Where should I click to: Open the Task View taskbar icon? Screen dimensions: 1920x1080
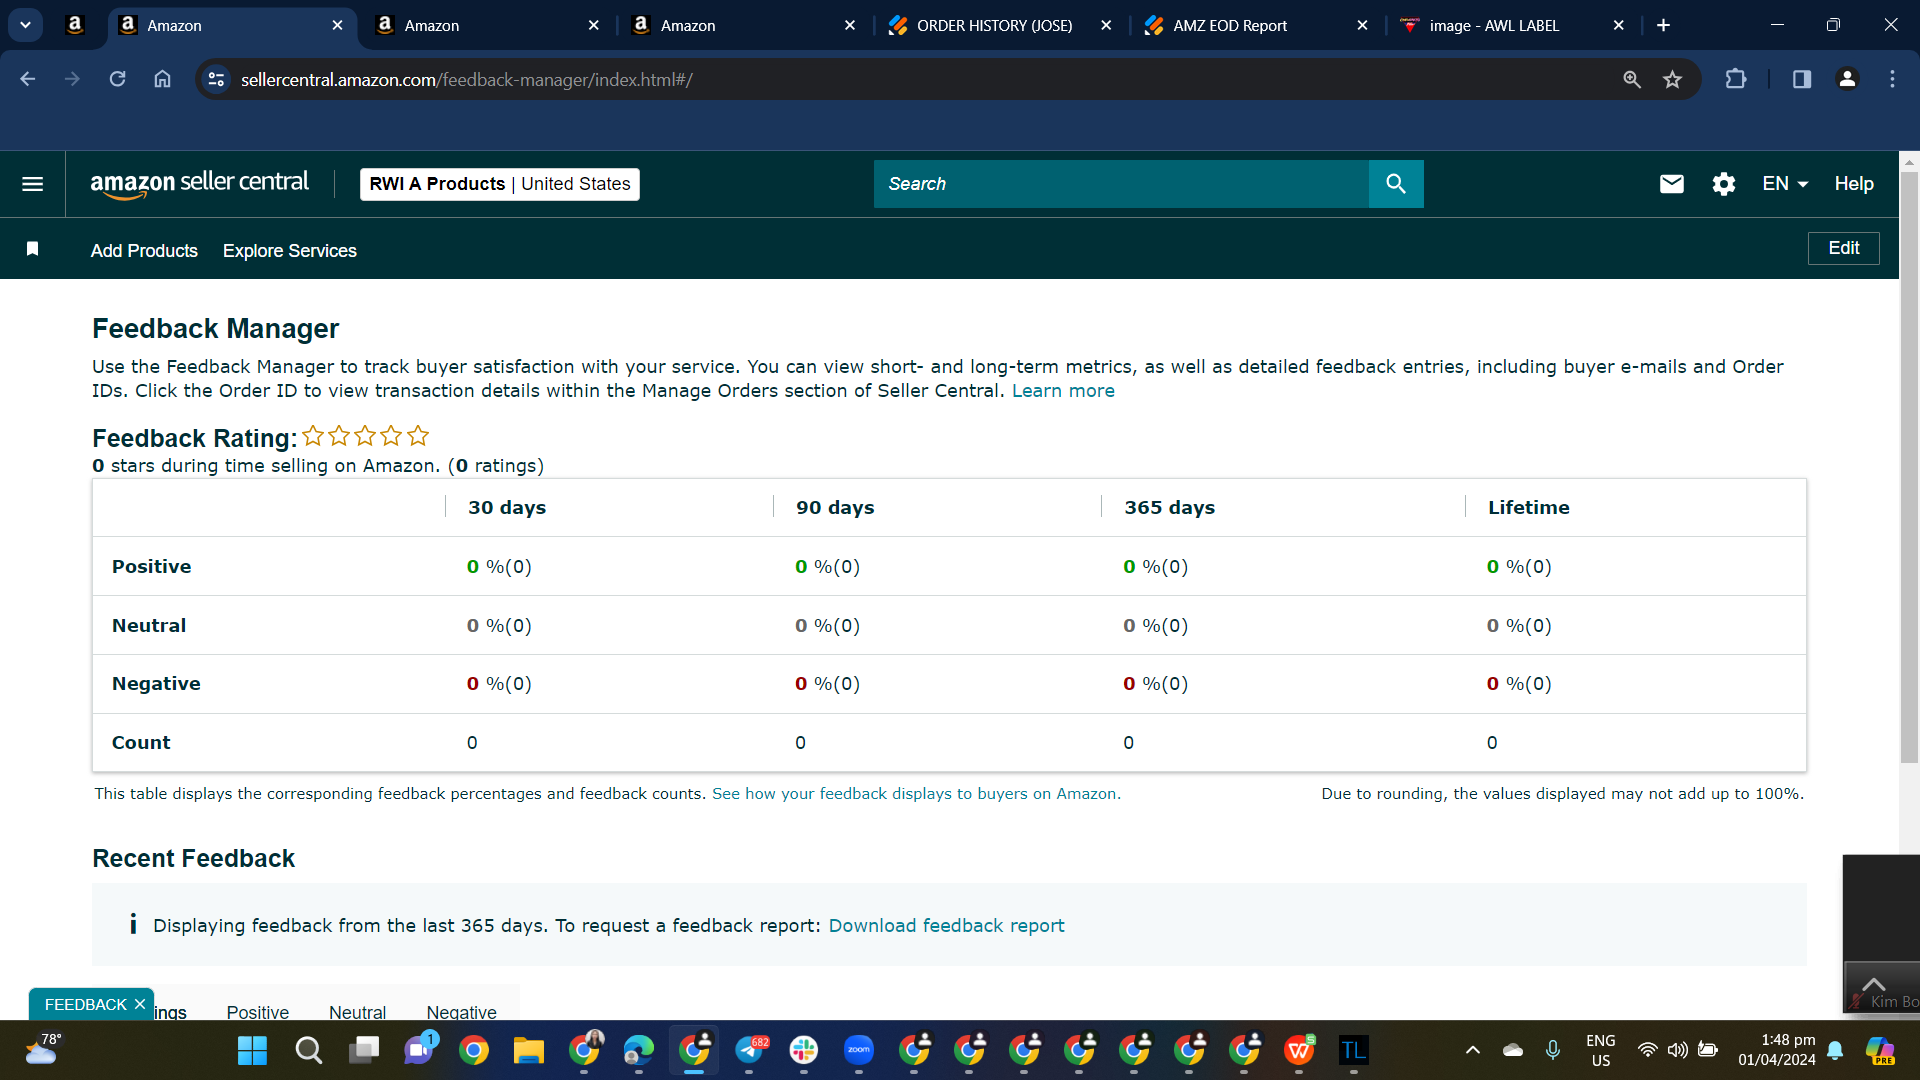364,1051
